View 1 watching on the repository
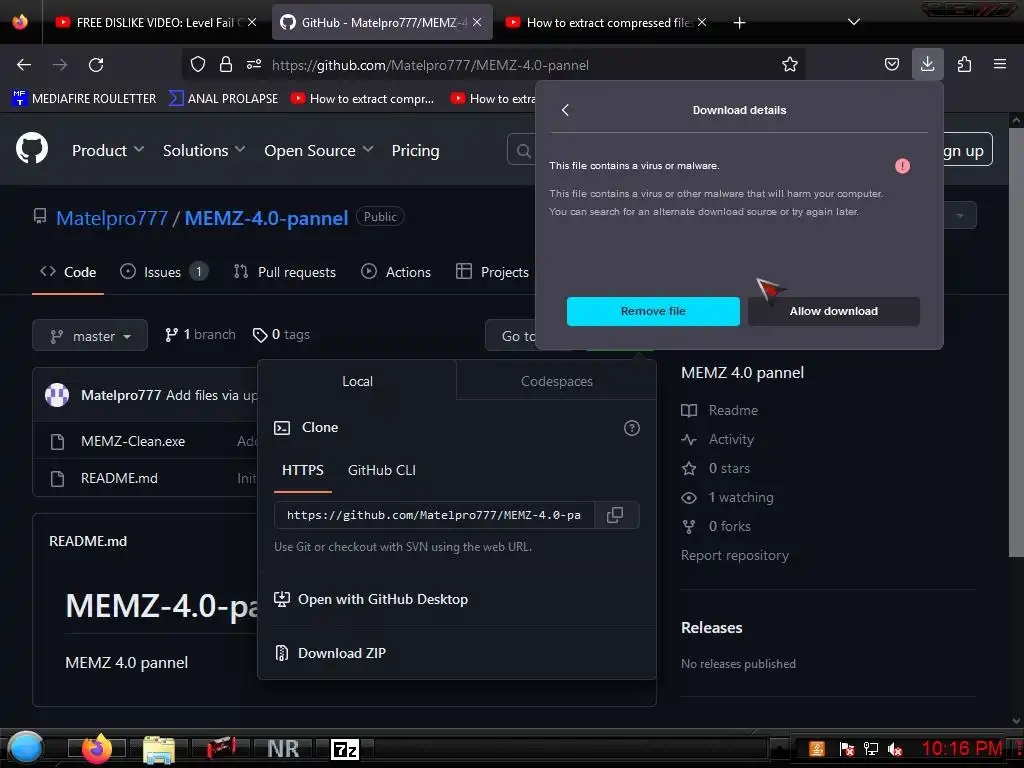This screenshot has height=768, width=1024. pyautogui.click(x=728, y=498)
